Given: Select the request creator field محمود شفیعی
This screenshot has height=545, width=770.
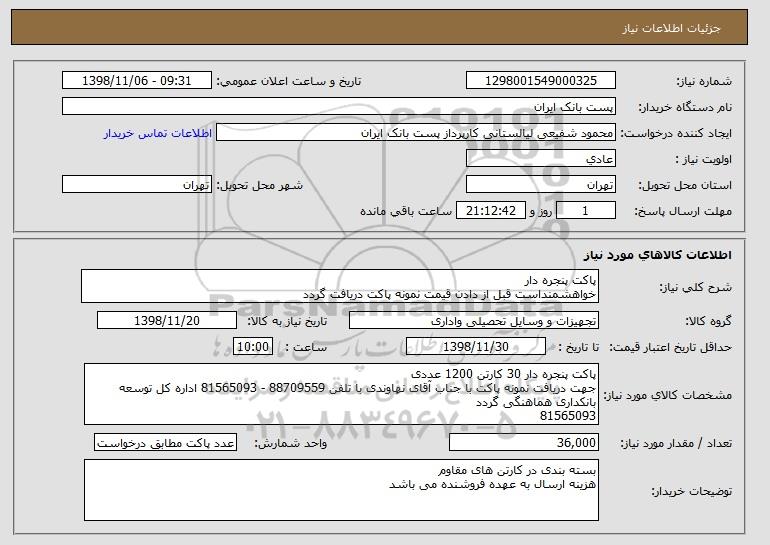Looking at the screenshot, I should tap(416, 133).
